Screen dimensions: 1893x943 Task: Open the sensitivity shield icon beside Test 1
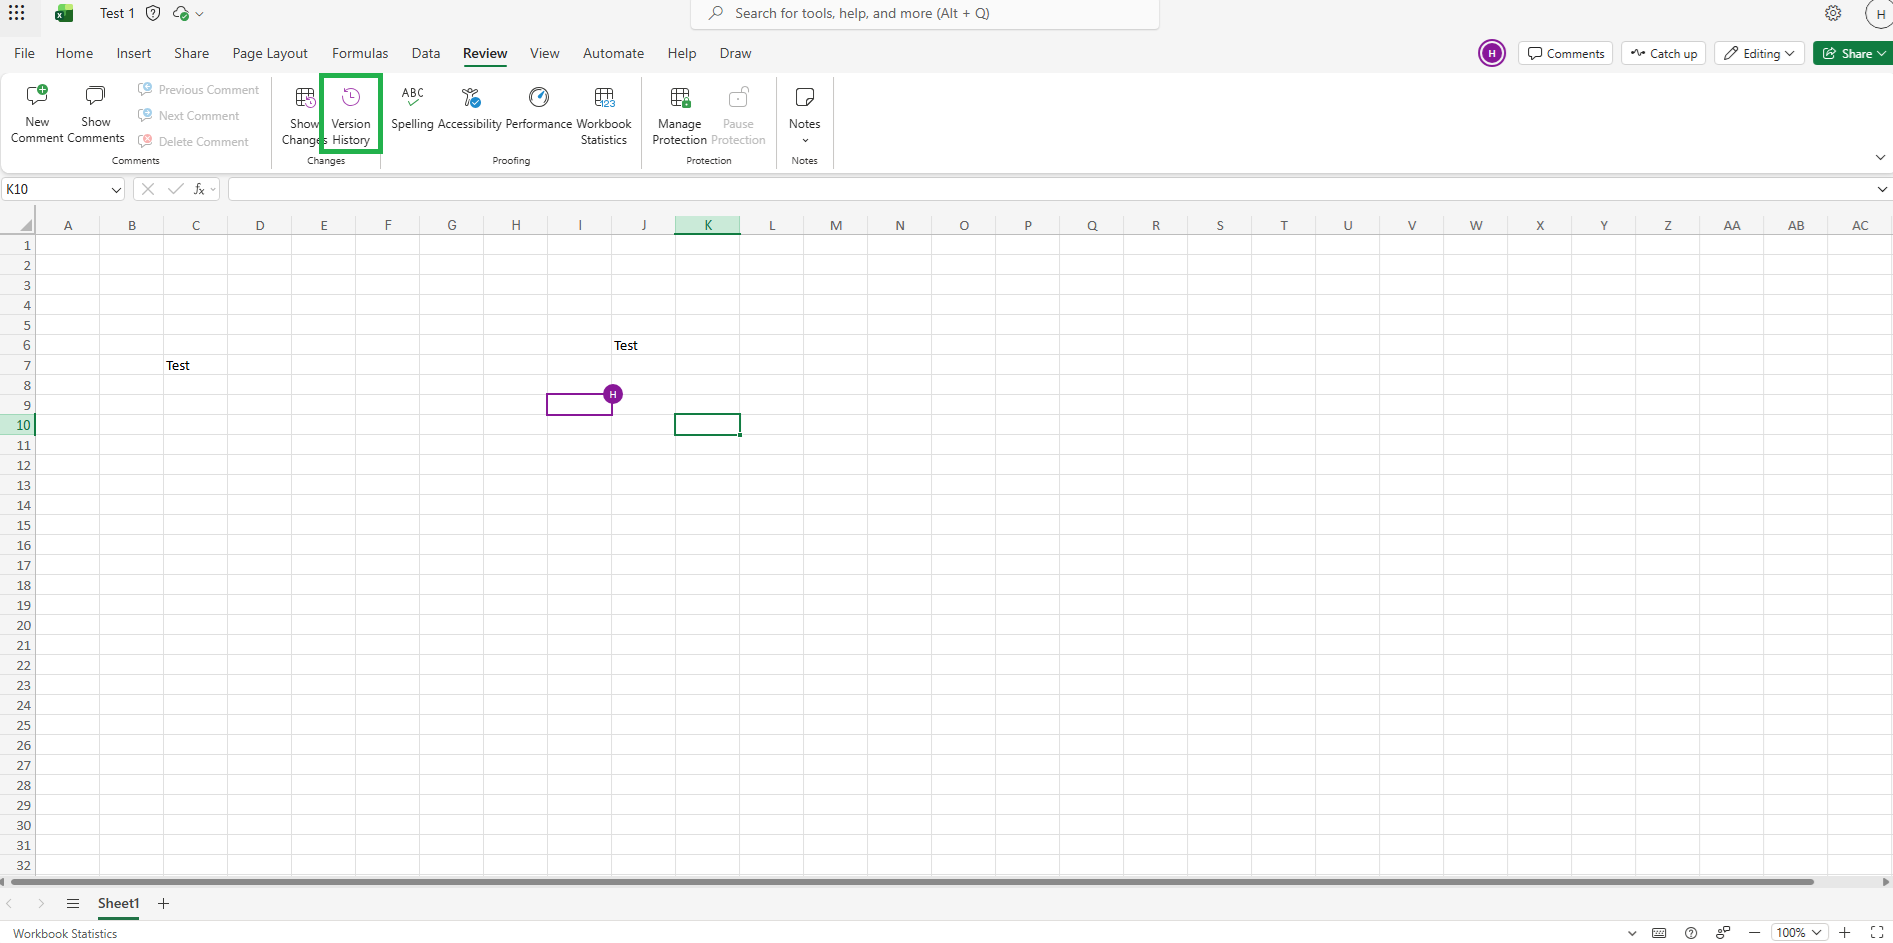153,13
